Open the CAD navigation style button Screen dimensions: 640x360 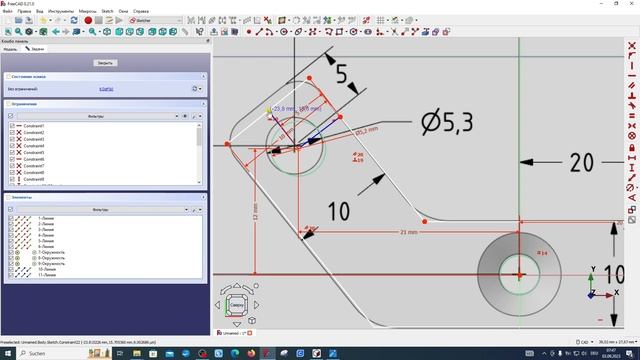click(x=584, y=342)
